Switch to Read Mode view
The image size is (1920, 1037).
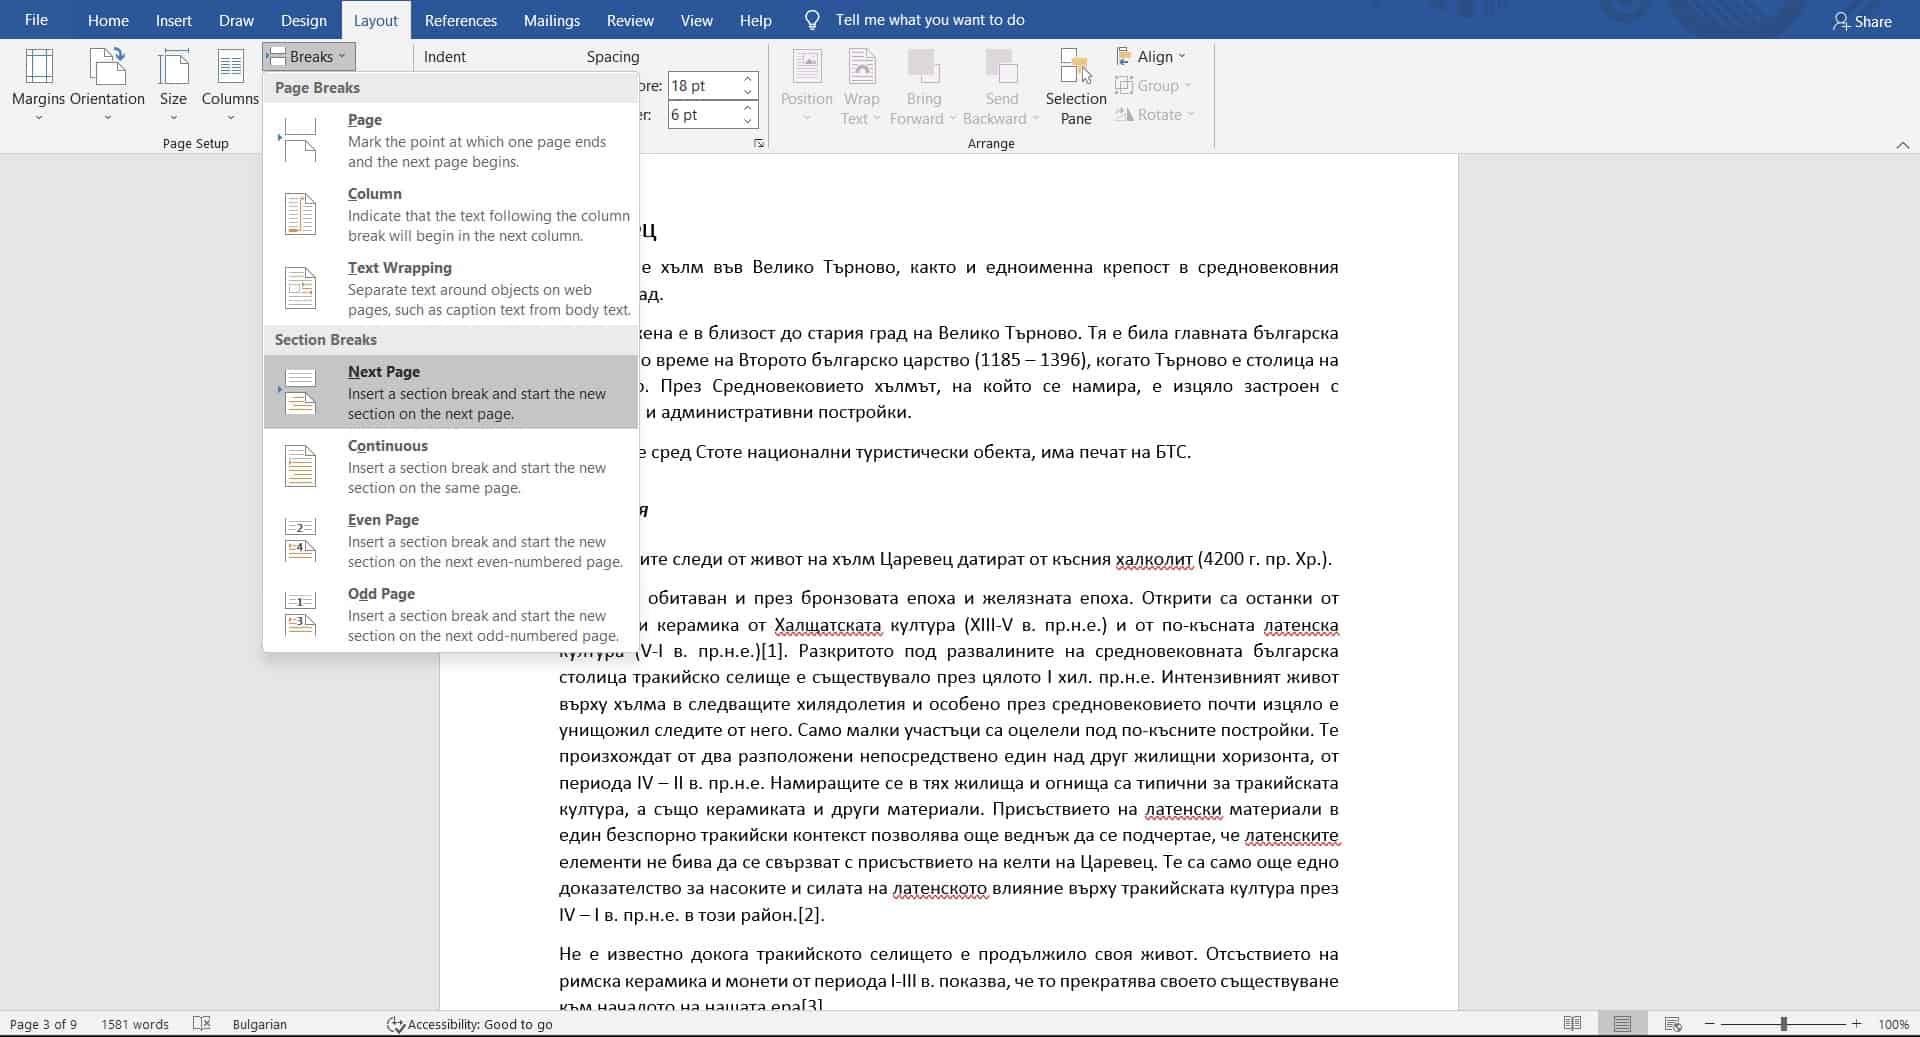pos(1572,1024)
